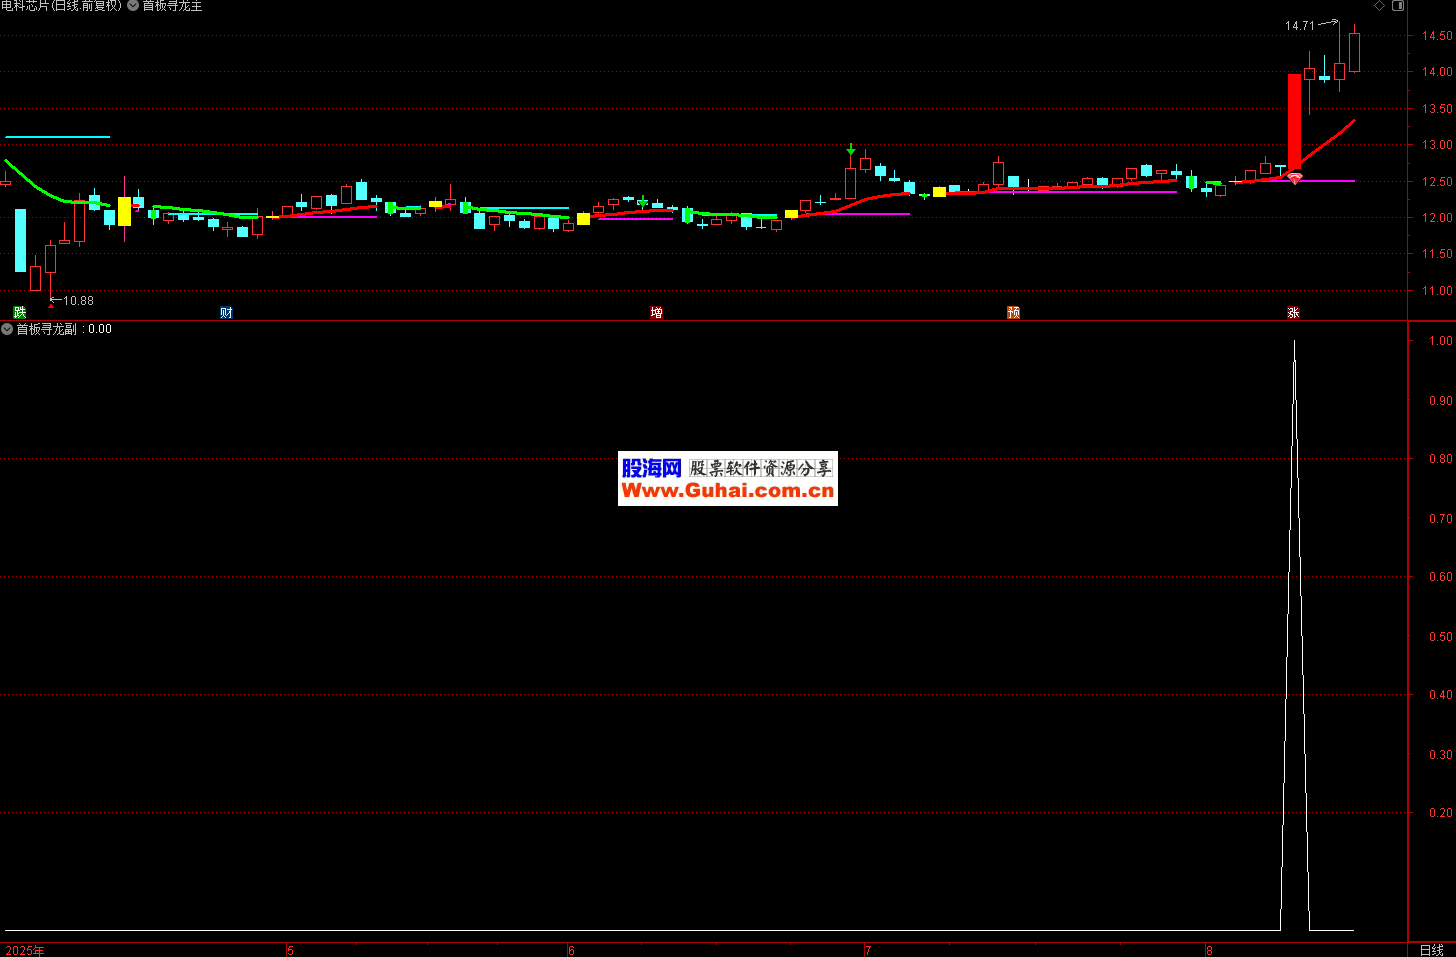Image resolution: width=1456 pixels, height=957 pixels.
Task: Click the 11.00 price axis label
Action: (x=1437, y=291)
